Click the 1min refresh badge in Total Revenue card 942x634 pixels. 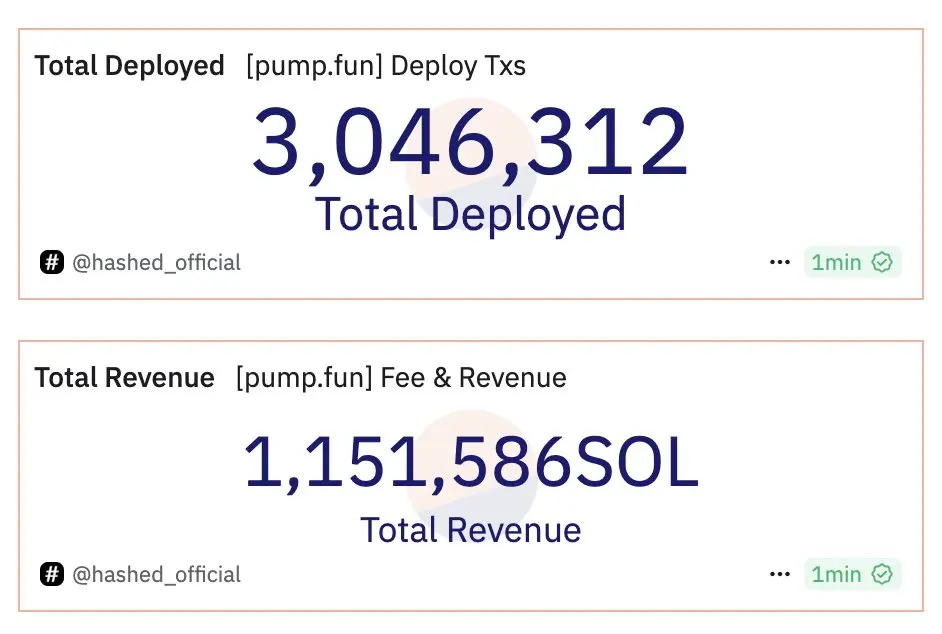tap(852, 574)
